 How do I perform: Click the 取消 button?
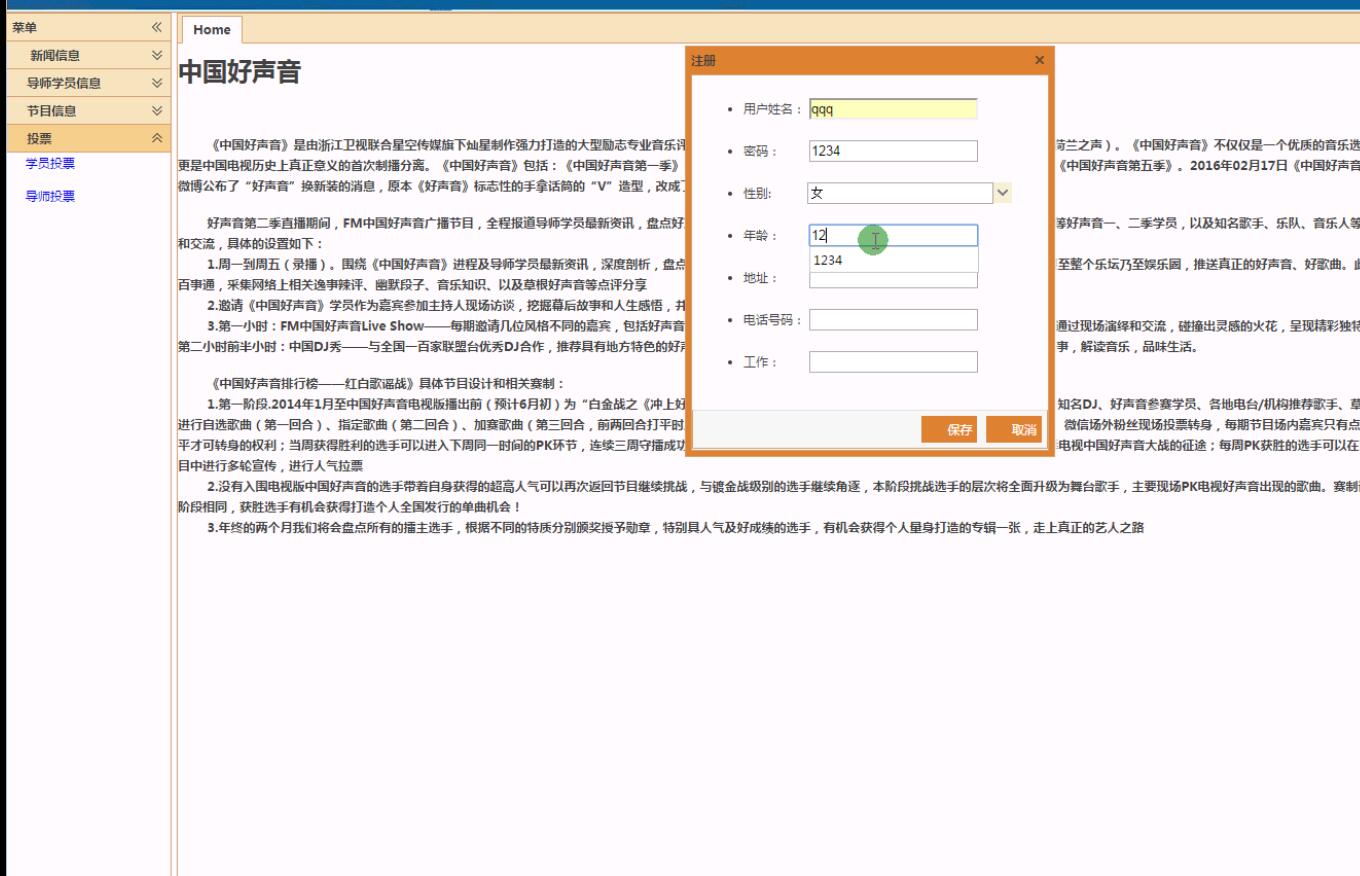[1014, 430]
